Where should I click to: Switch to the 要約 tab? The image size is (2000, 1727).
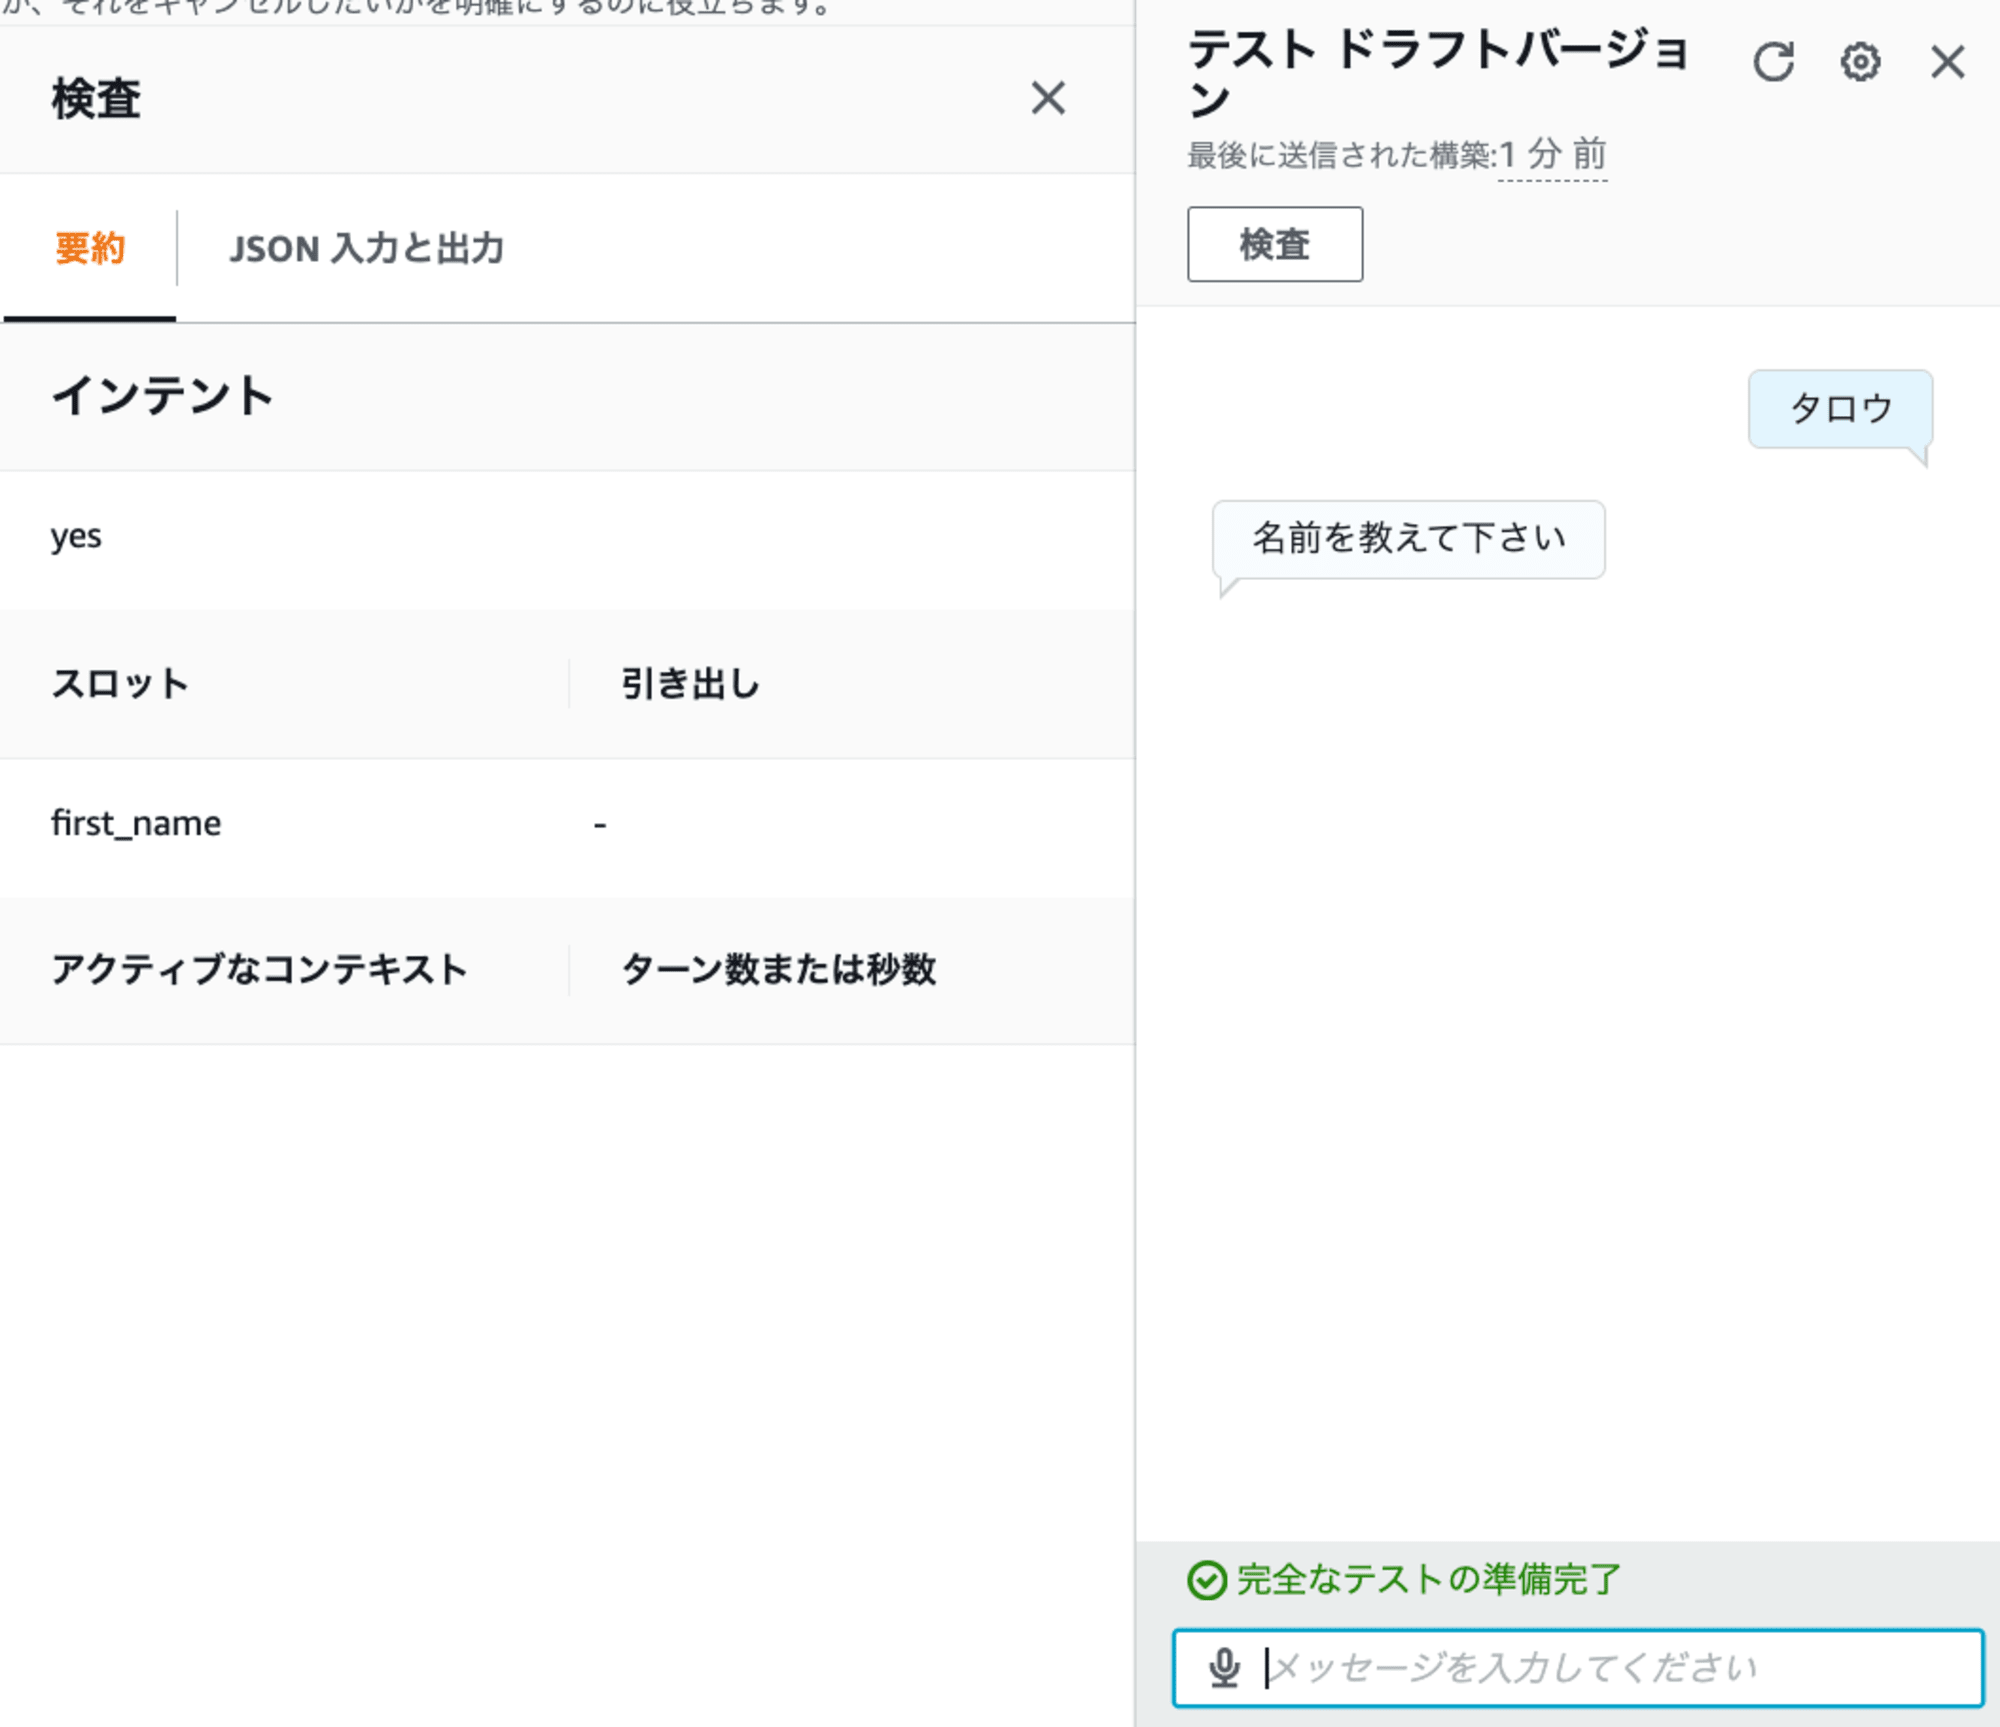click(90, 248)
